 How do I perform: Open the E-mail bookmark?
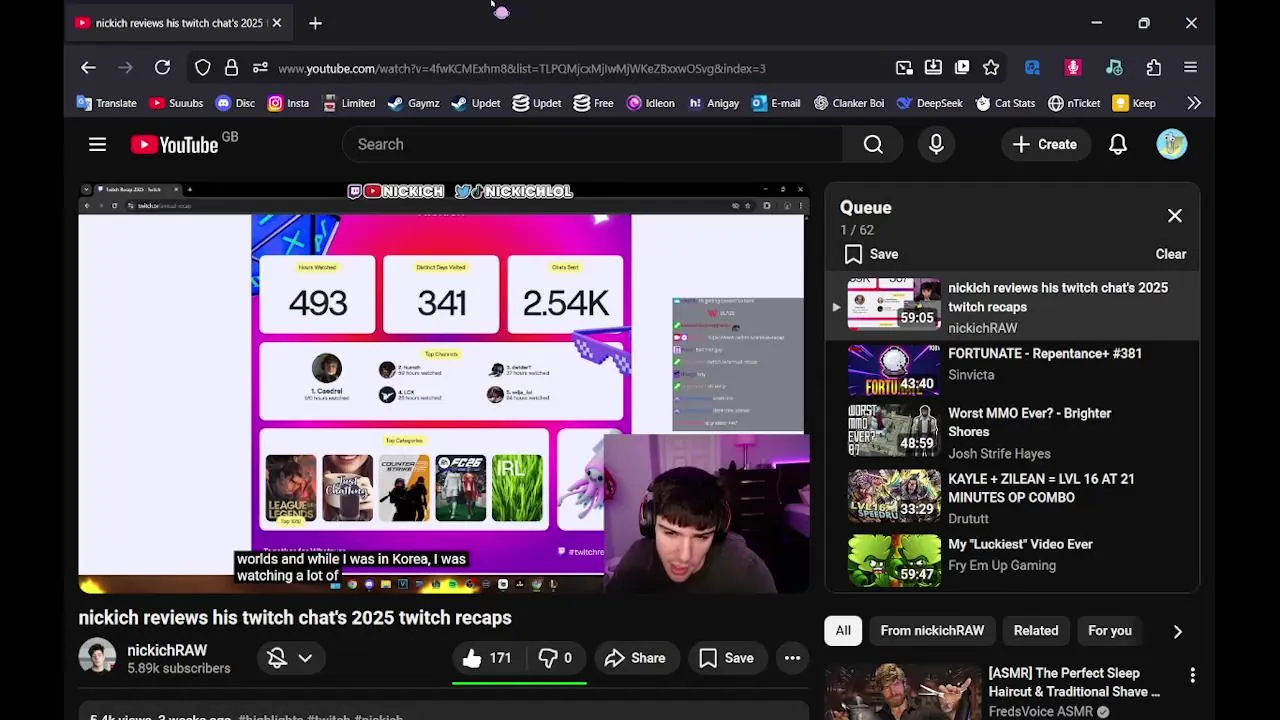(x=776, y=103)
